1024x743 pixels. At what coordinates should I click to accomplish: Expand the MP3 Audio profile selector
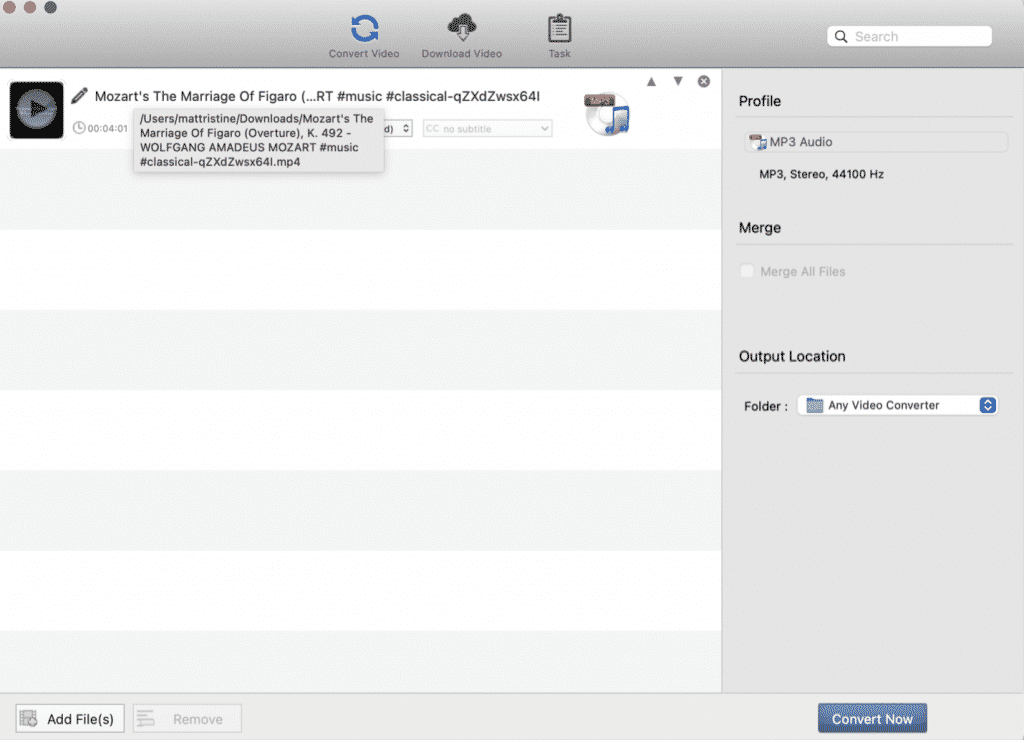click(875, 142)
